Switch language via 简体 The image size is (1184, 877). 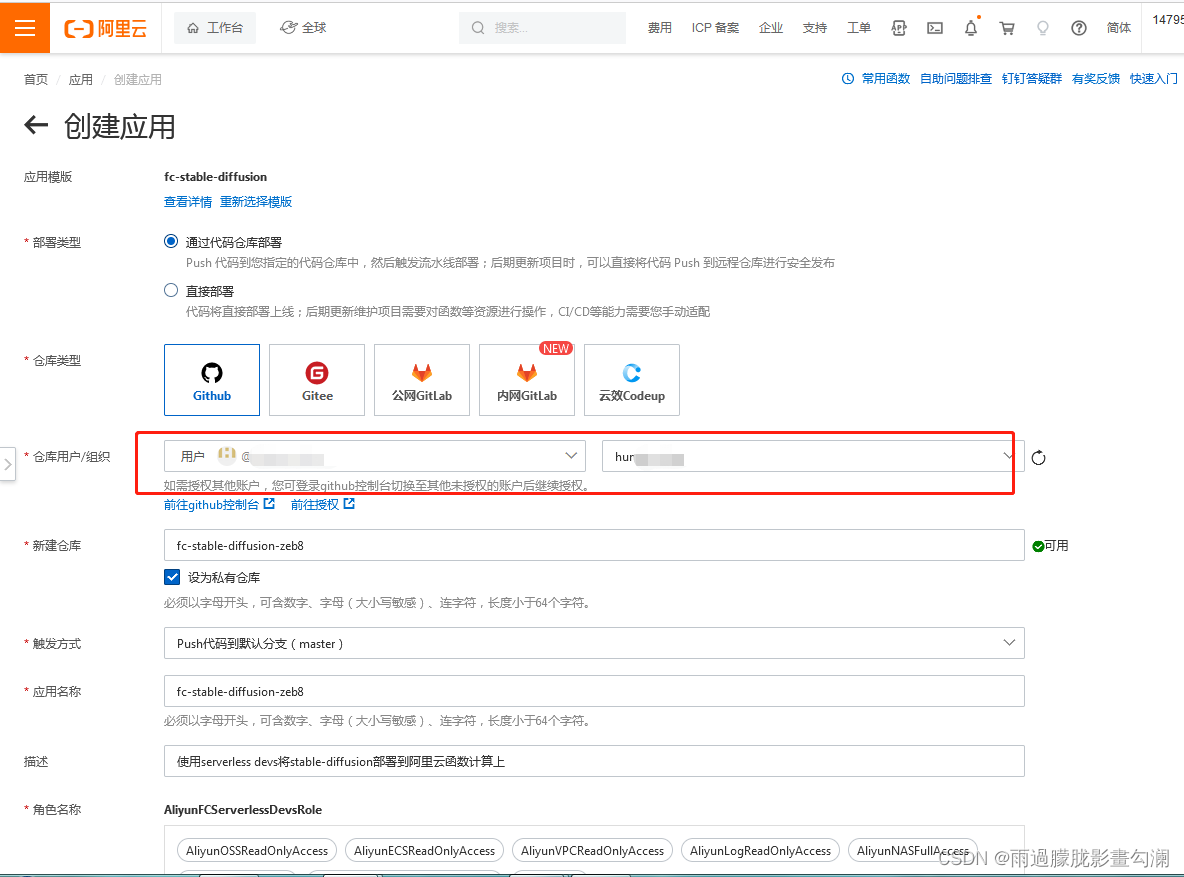(x=1119, y=28)
